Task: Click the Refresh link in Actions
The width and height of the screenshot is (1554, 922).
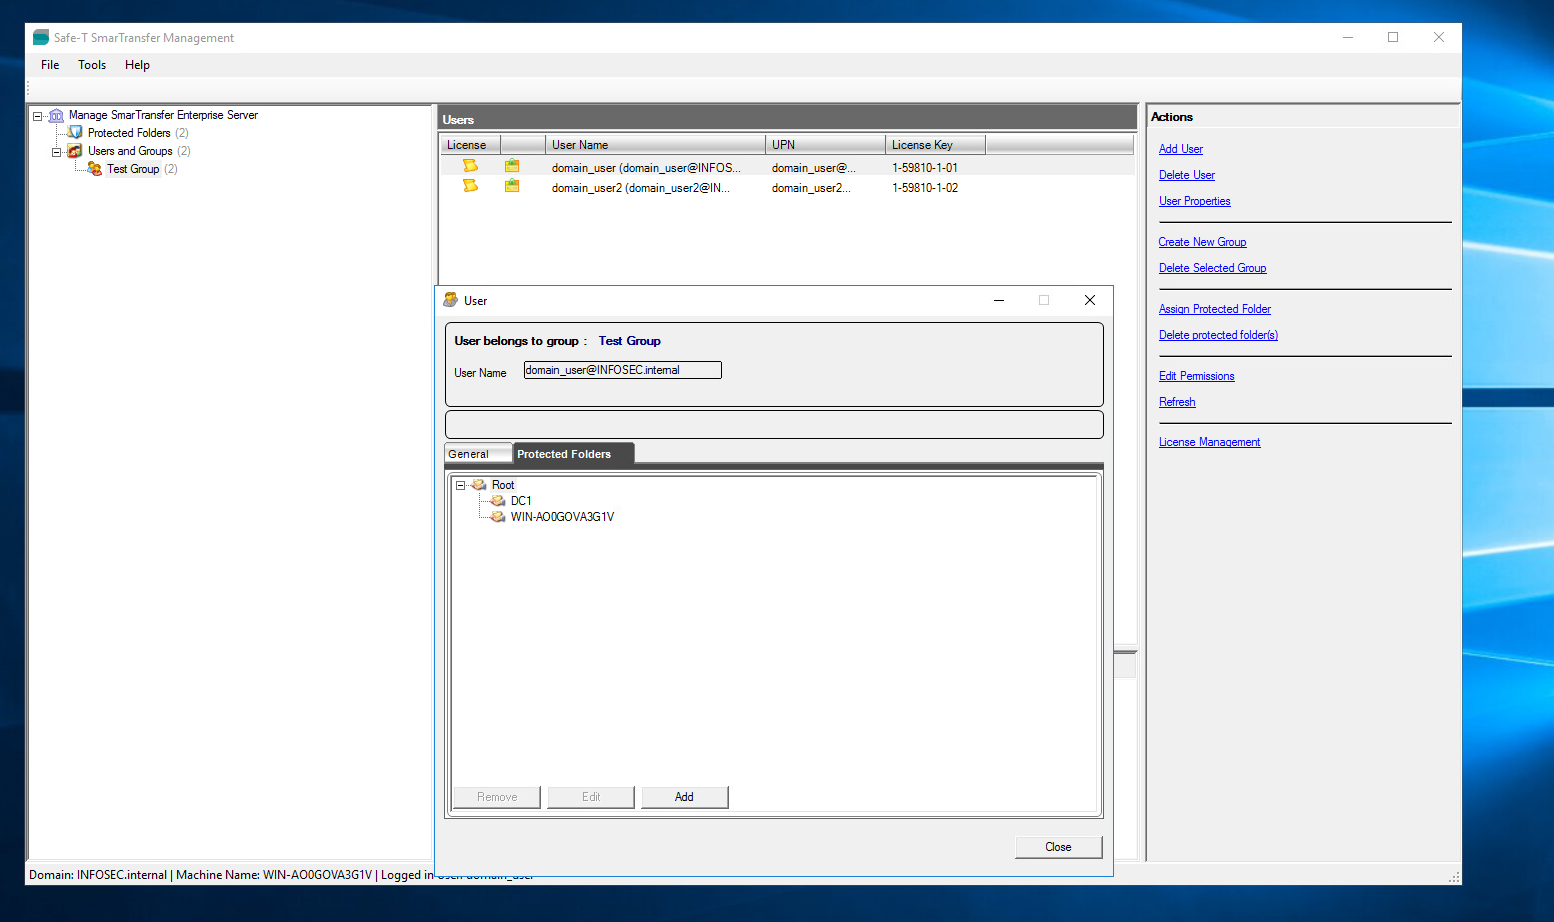Action: tap(1177, 402)
